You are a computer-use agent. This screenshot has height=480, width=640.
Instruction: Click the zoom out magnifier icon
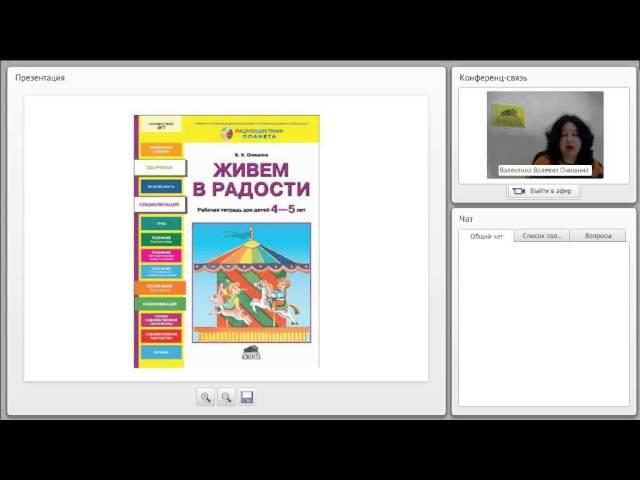pyautogui.click(x=226, y=397)
